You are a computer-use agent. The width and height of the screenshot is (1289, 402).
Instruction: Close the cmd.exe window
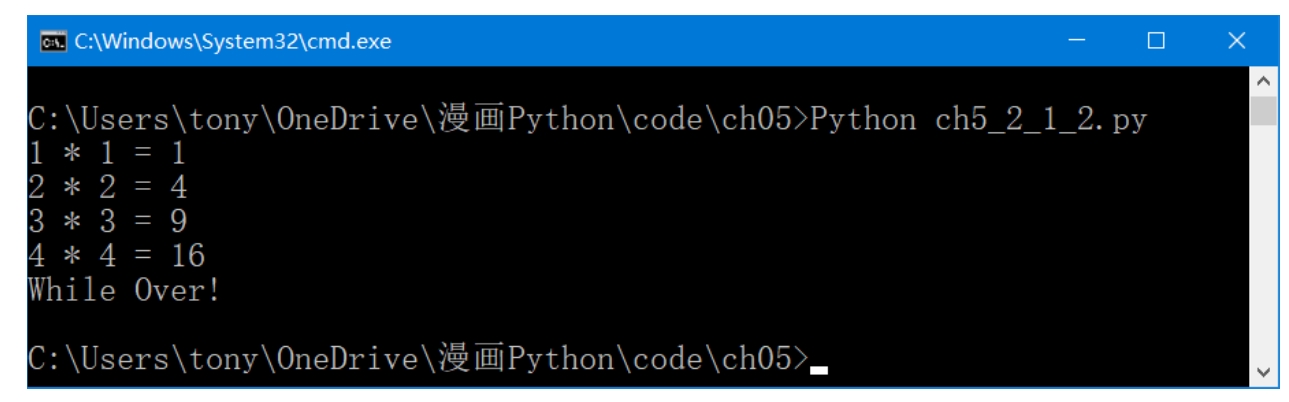tap(1236, 41)
